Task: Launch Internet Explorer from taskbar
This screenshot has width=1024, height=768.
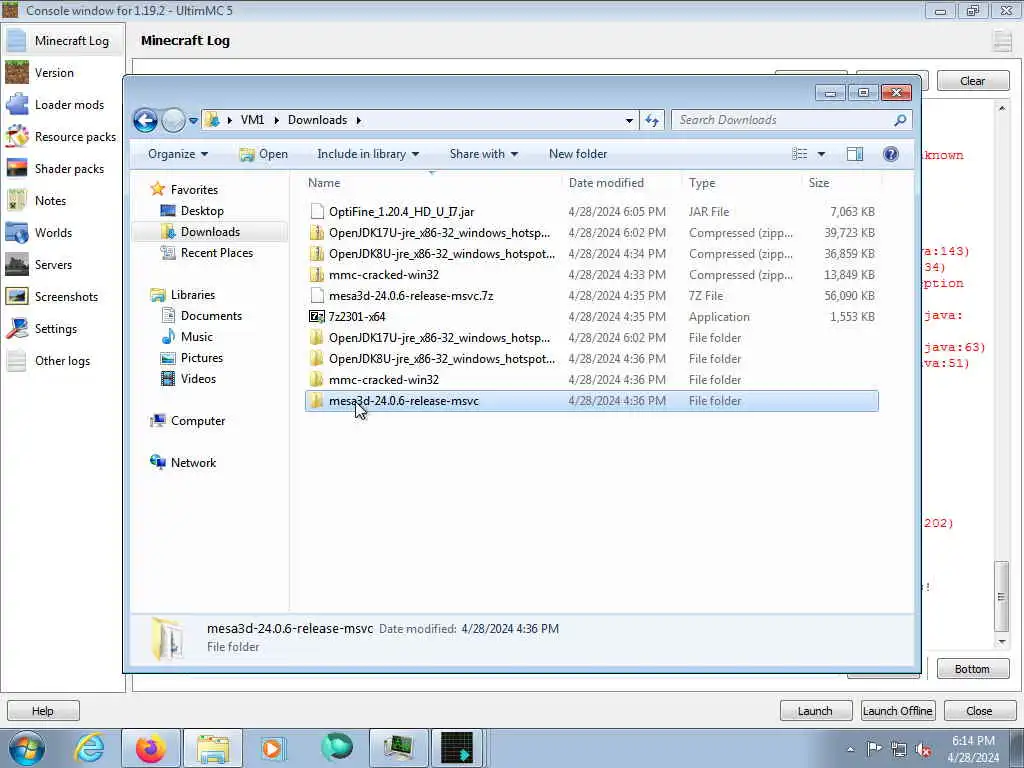Action: 89,748
